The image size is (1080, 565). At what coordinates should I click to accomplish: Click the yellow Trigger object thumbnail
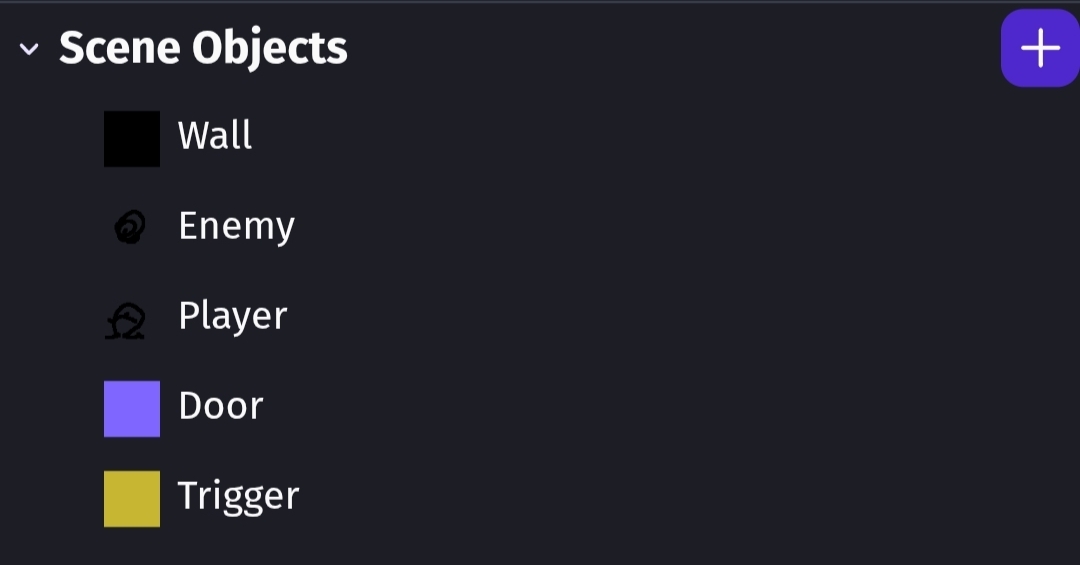[x=132, y=498]
